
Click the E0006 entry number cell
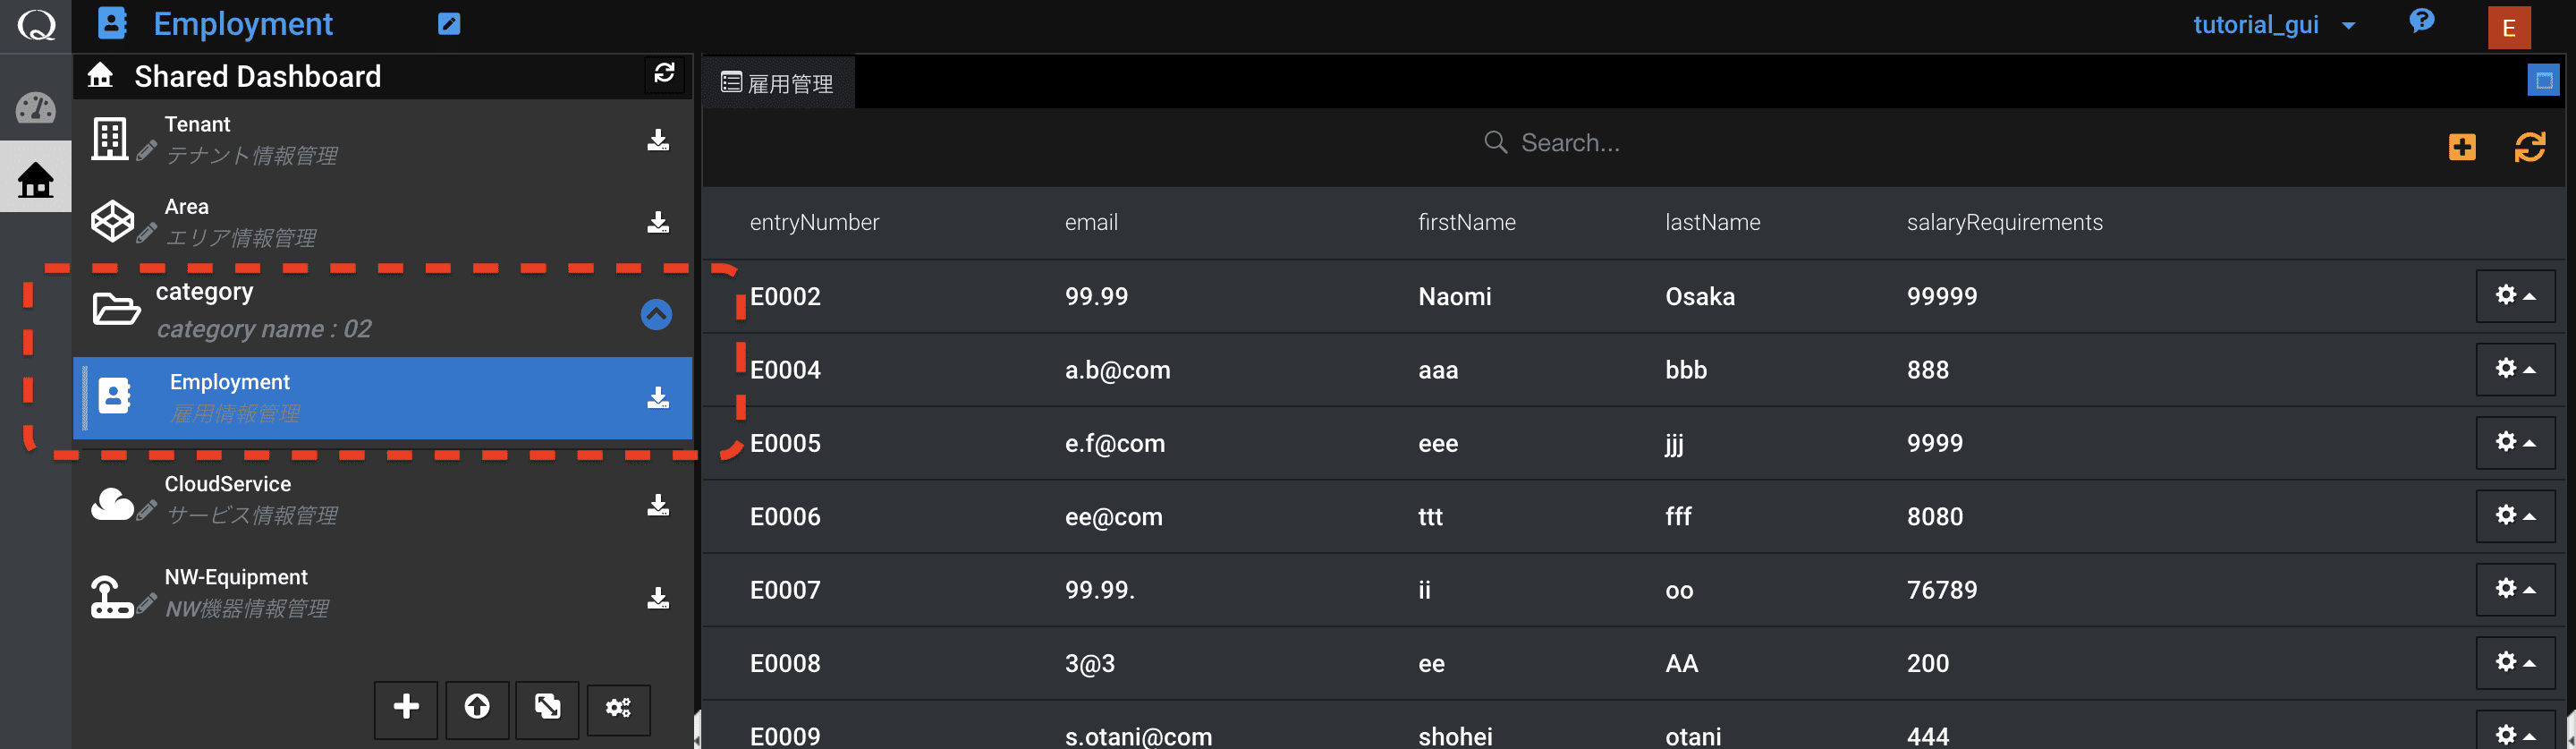[x=785, y=516]
